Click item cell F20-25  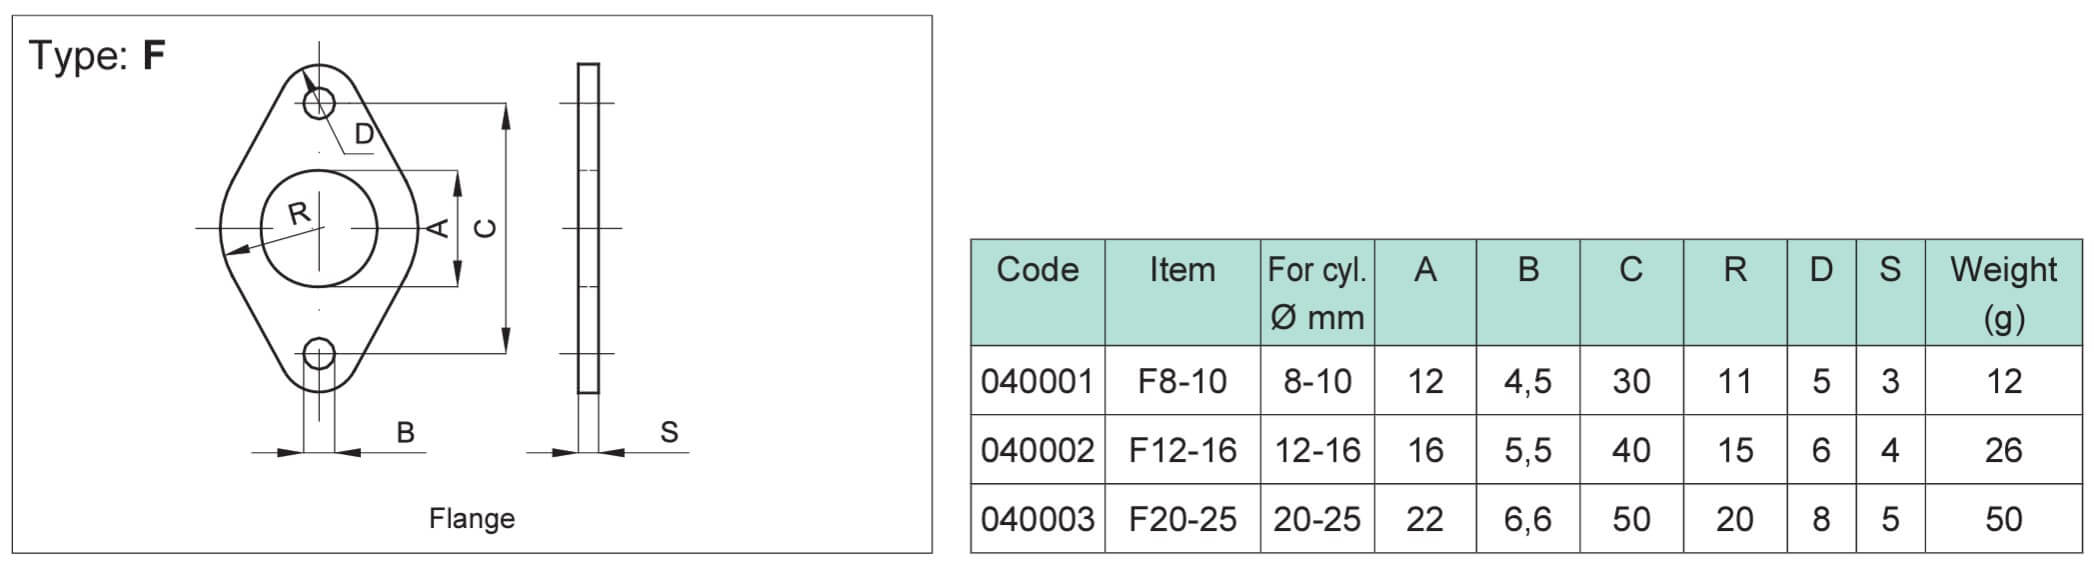click(x=1182, y=519)
